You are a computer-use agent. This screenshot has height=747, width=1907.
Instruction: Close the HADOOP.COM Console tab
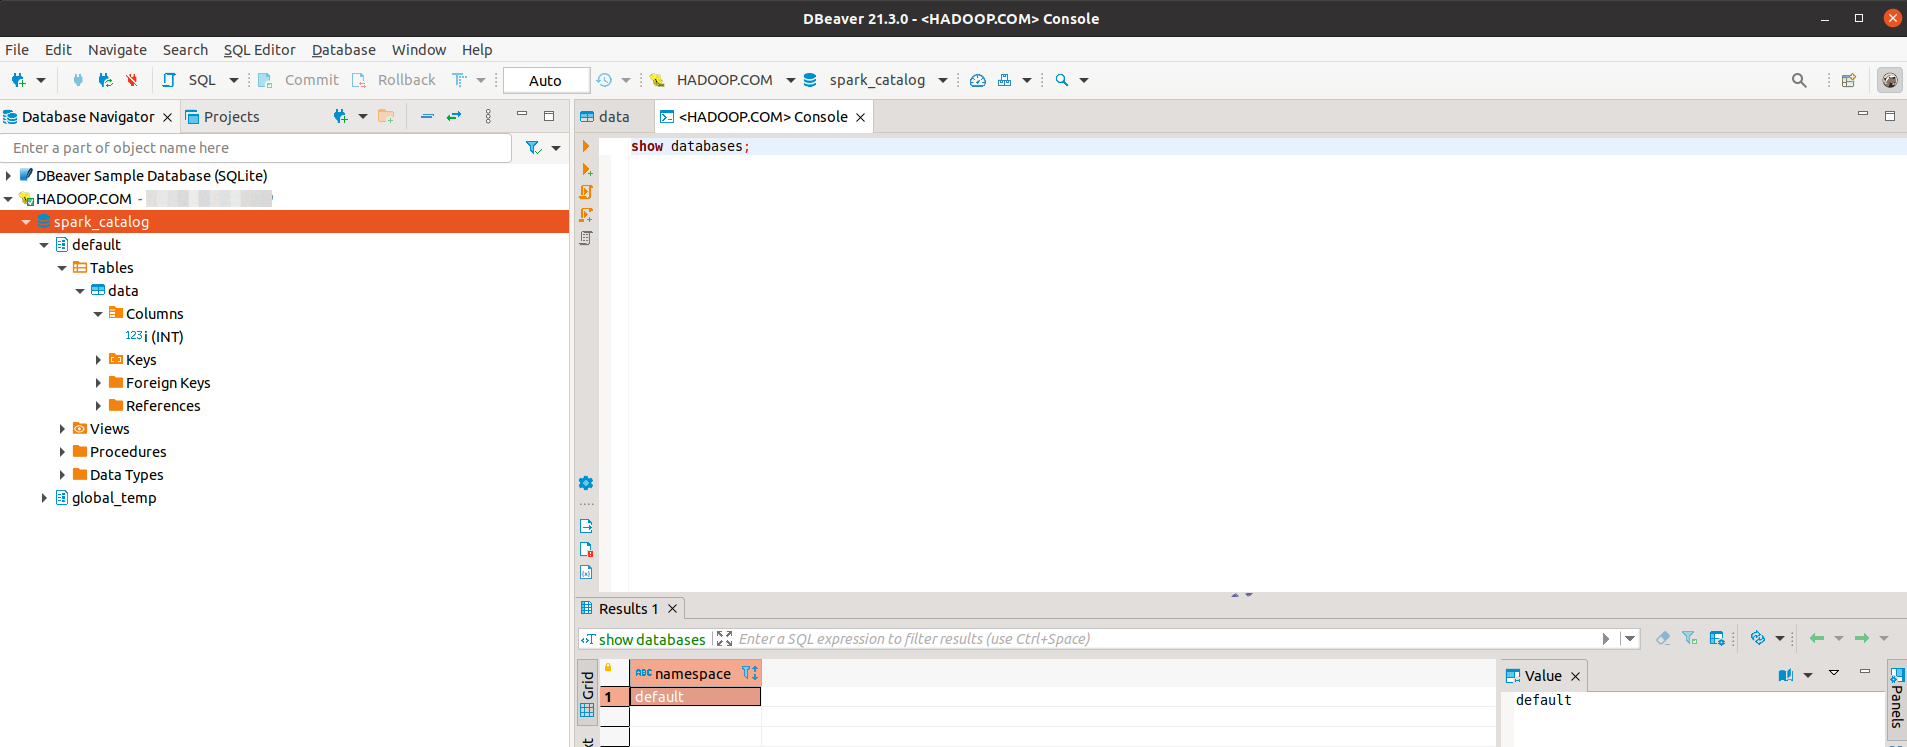click(860, 117)
